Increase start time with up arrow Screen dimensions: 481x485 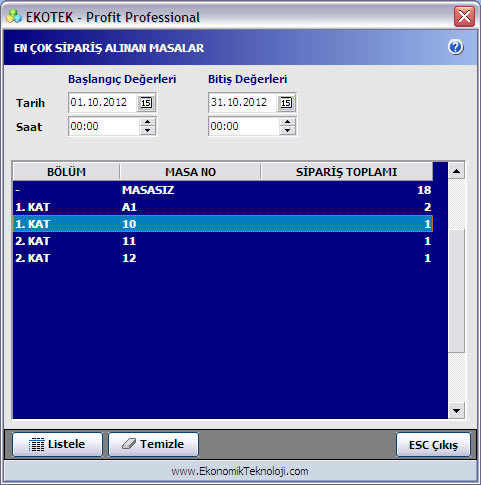click(147, 122)
